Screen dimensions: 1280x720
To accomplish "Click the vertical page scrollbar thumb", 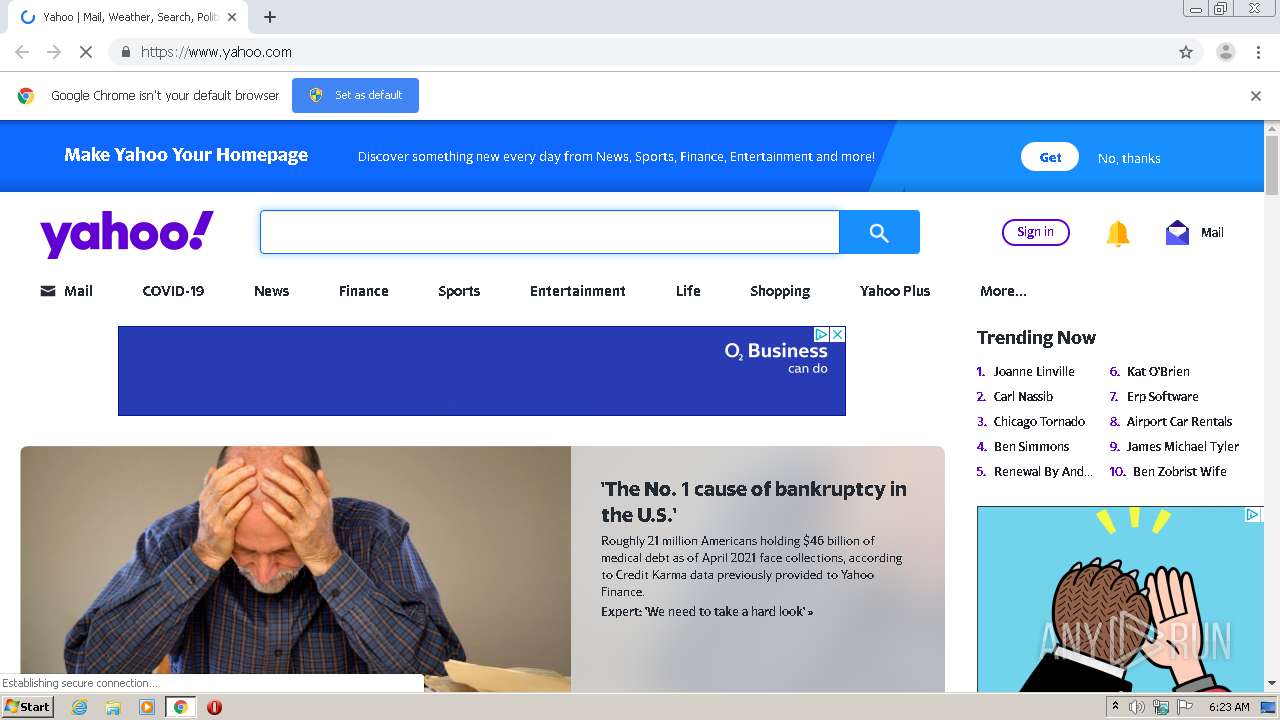I will tap(1272, 164).
